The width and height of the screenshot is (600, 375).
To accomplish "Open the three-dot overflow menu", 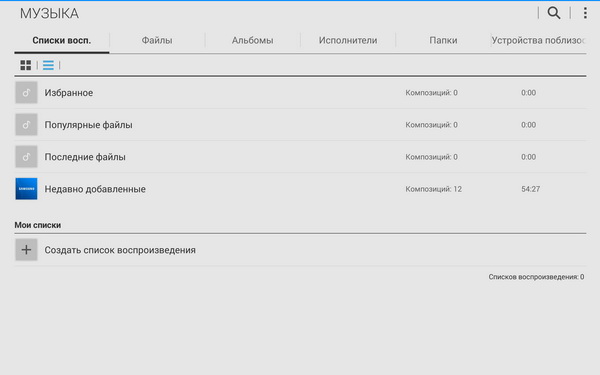I will click(x=585, y=13).
